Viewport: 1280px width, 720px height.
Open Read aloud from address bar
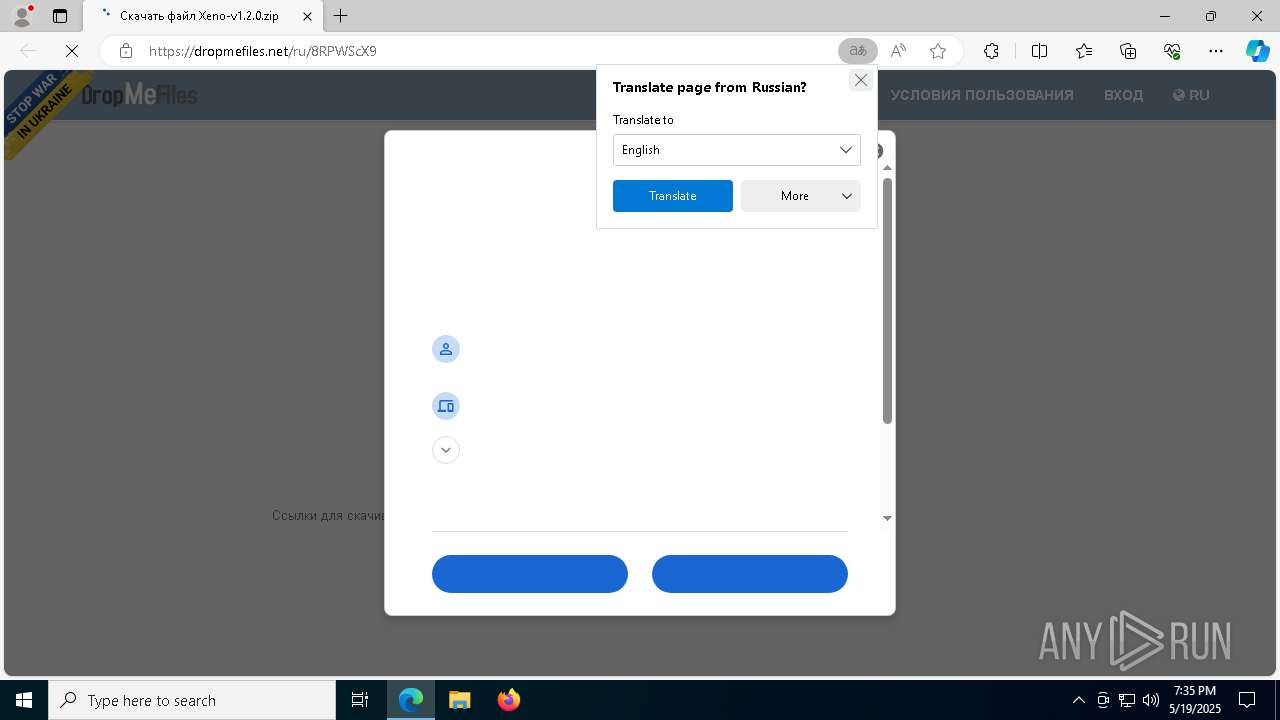(x=898, y=51)
